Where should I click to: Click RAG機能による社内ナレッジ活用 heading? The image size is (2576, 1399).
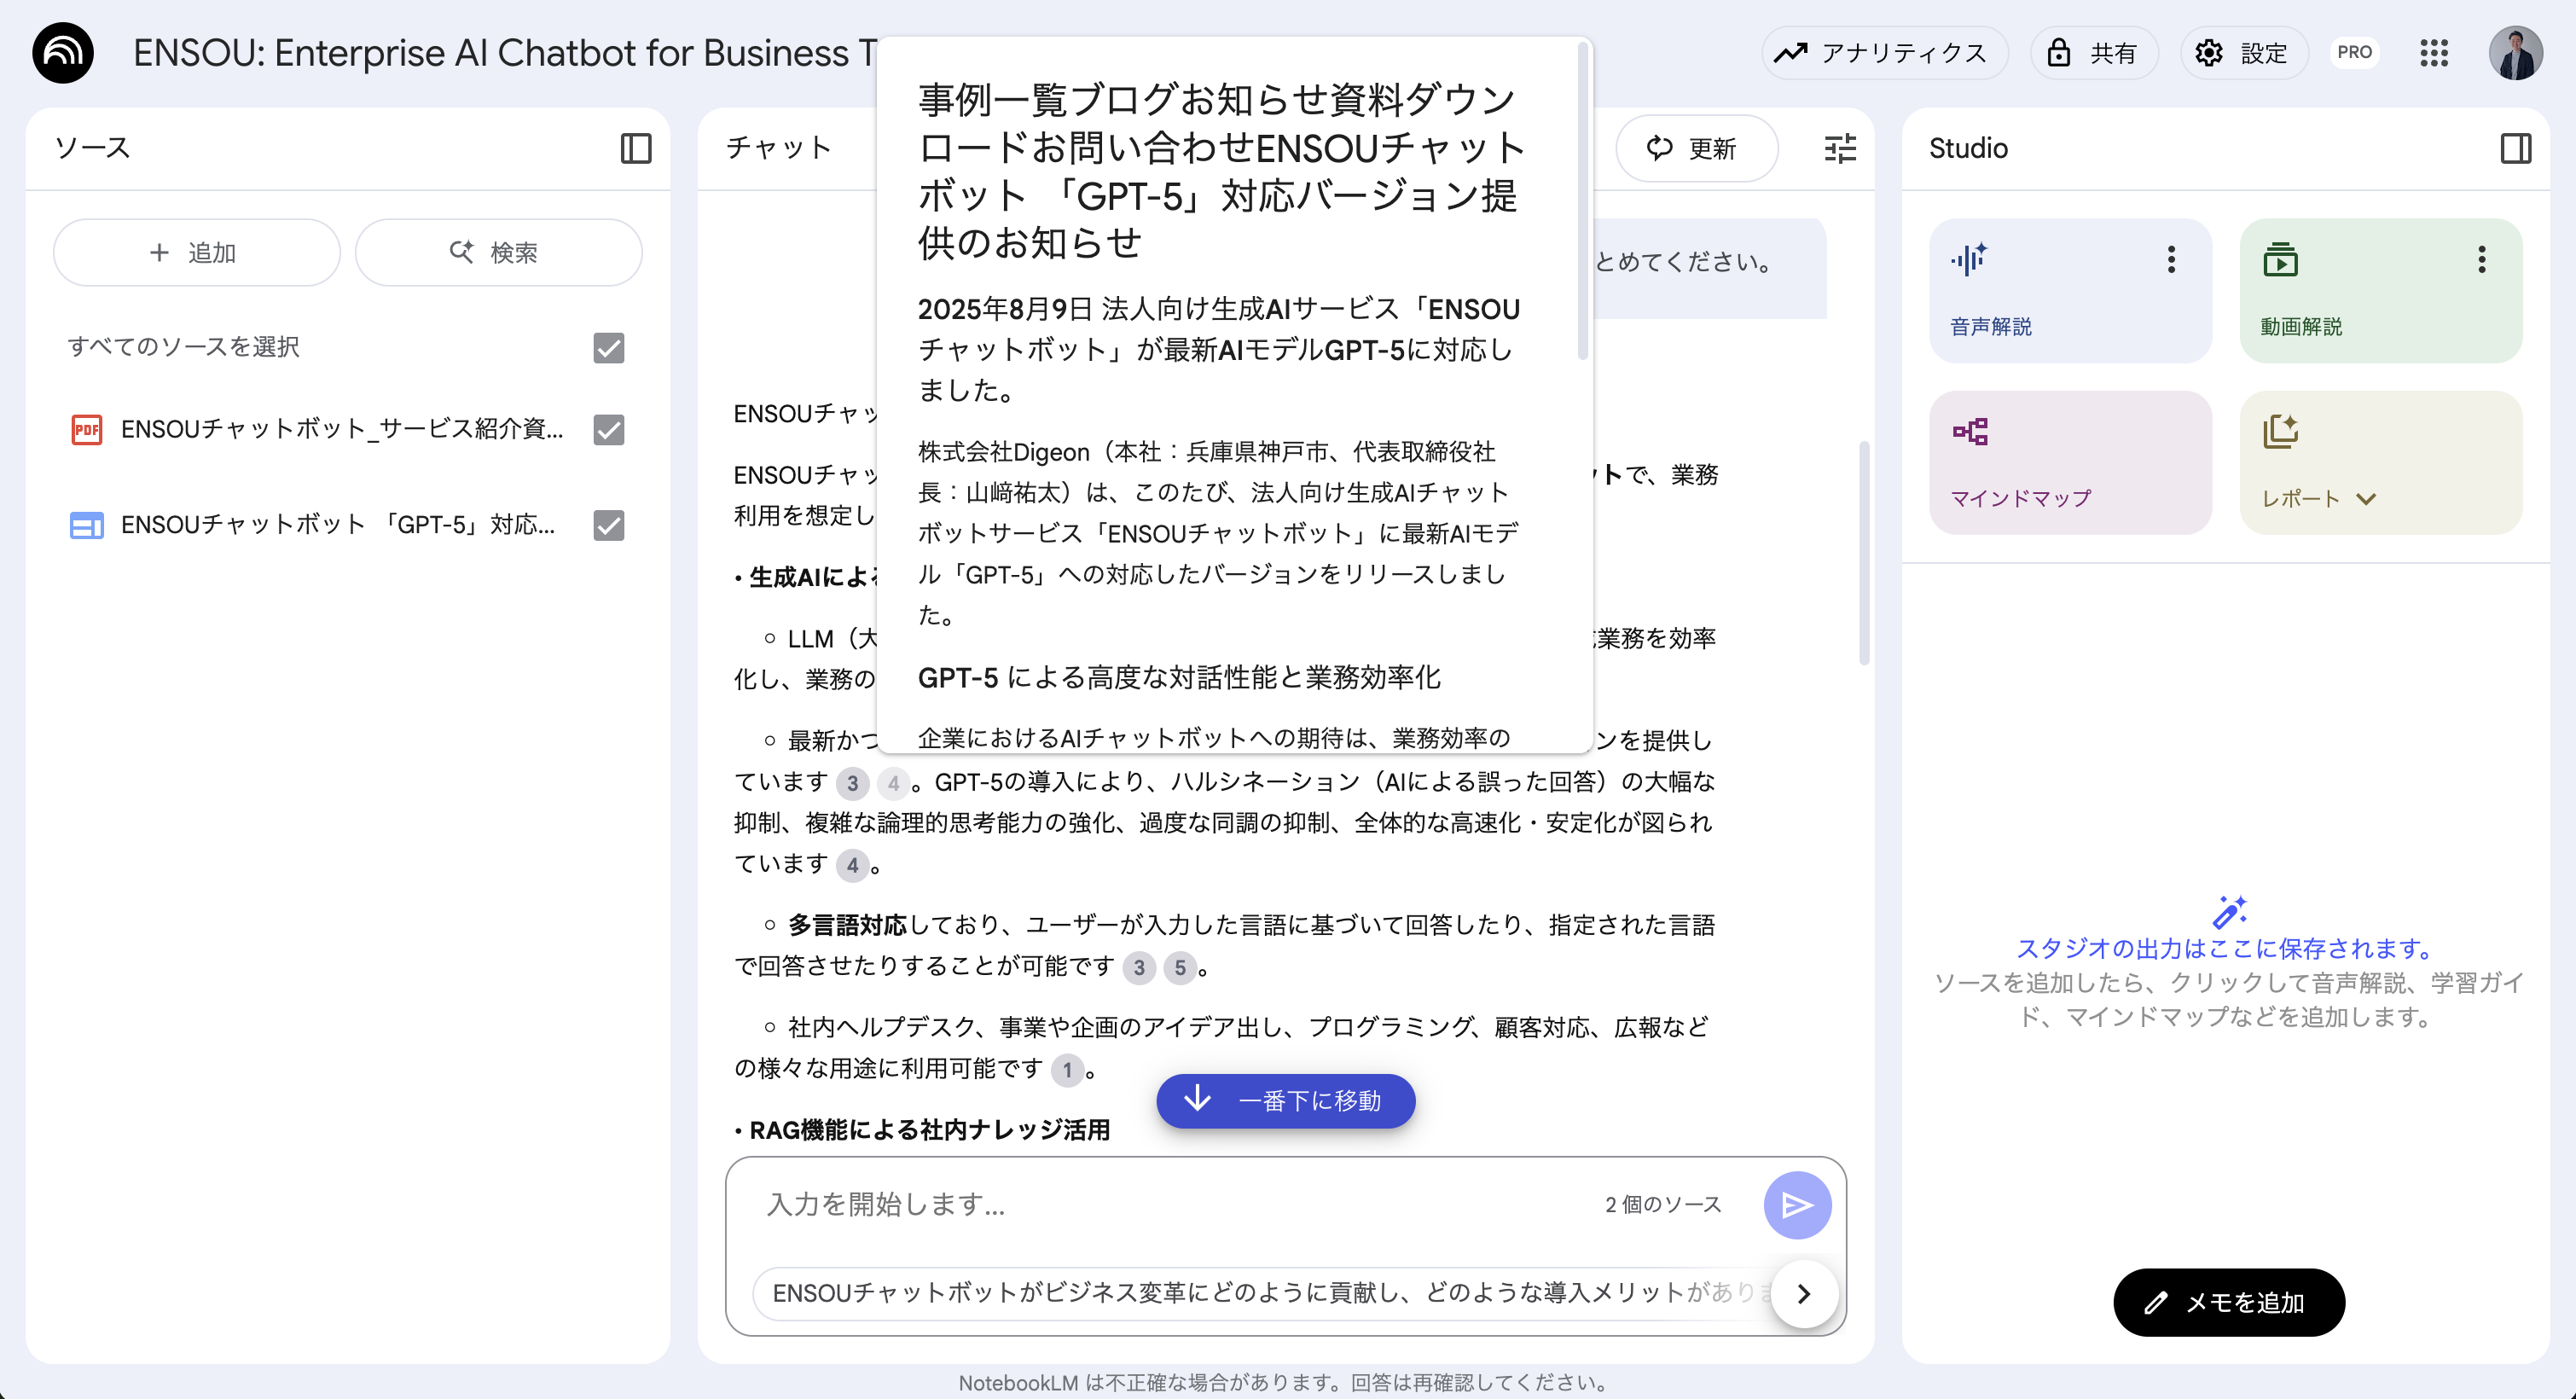930,1131
